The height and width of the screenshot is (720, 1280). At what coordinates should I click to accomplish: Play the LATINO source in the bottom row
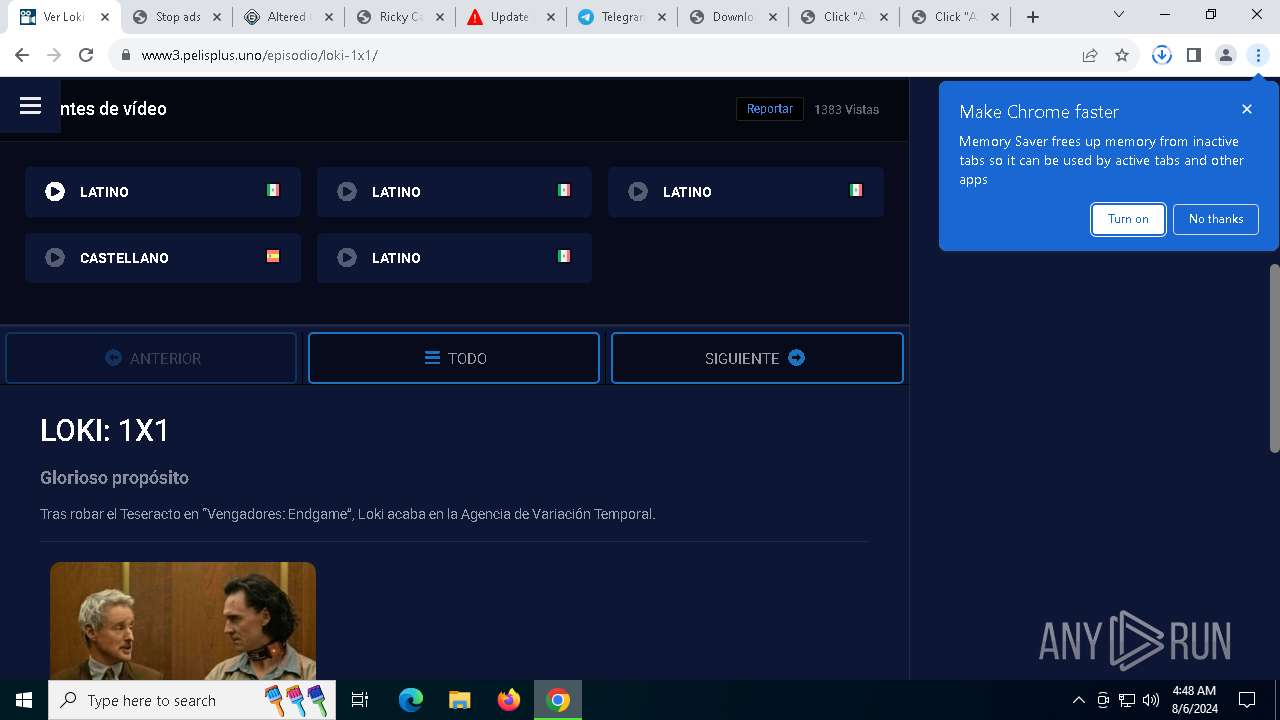tap(454, 258)
